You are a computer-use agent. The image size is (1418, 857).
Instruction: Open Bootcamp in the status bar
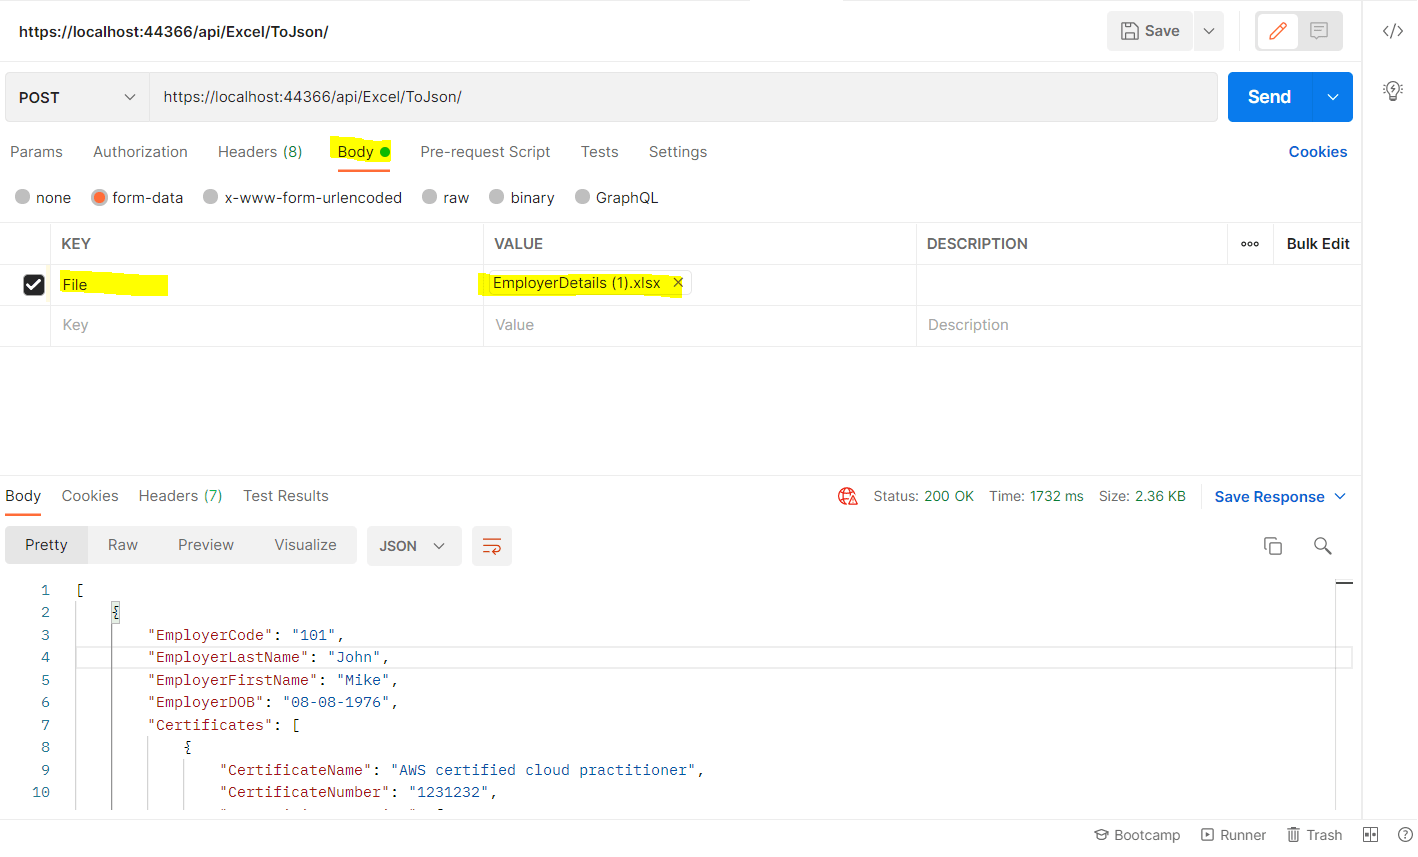[1137, 834]
